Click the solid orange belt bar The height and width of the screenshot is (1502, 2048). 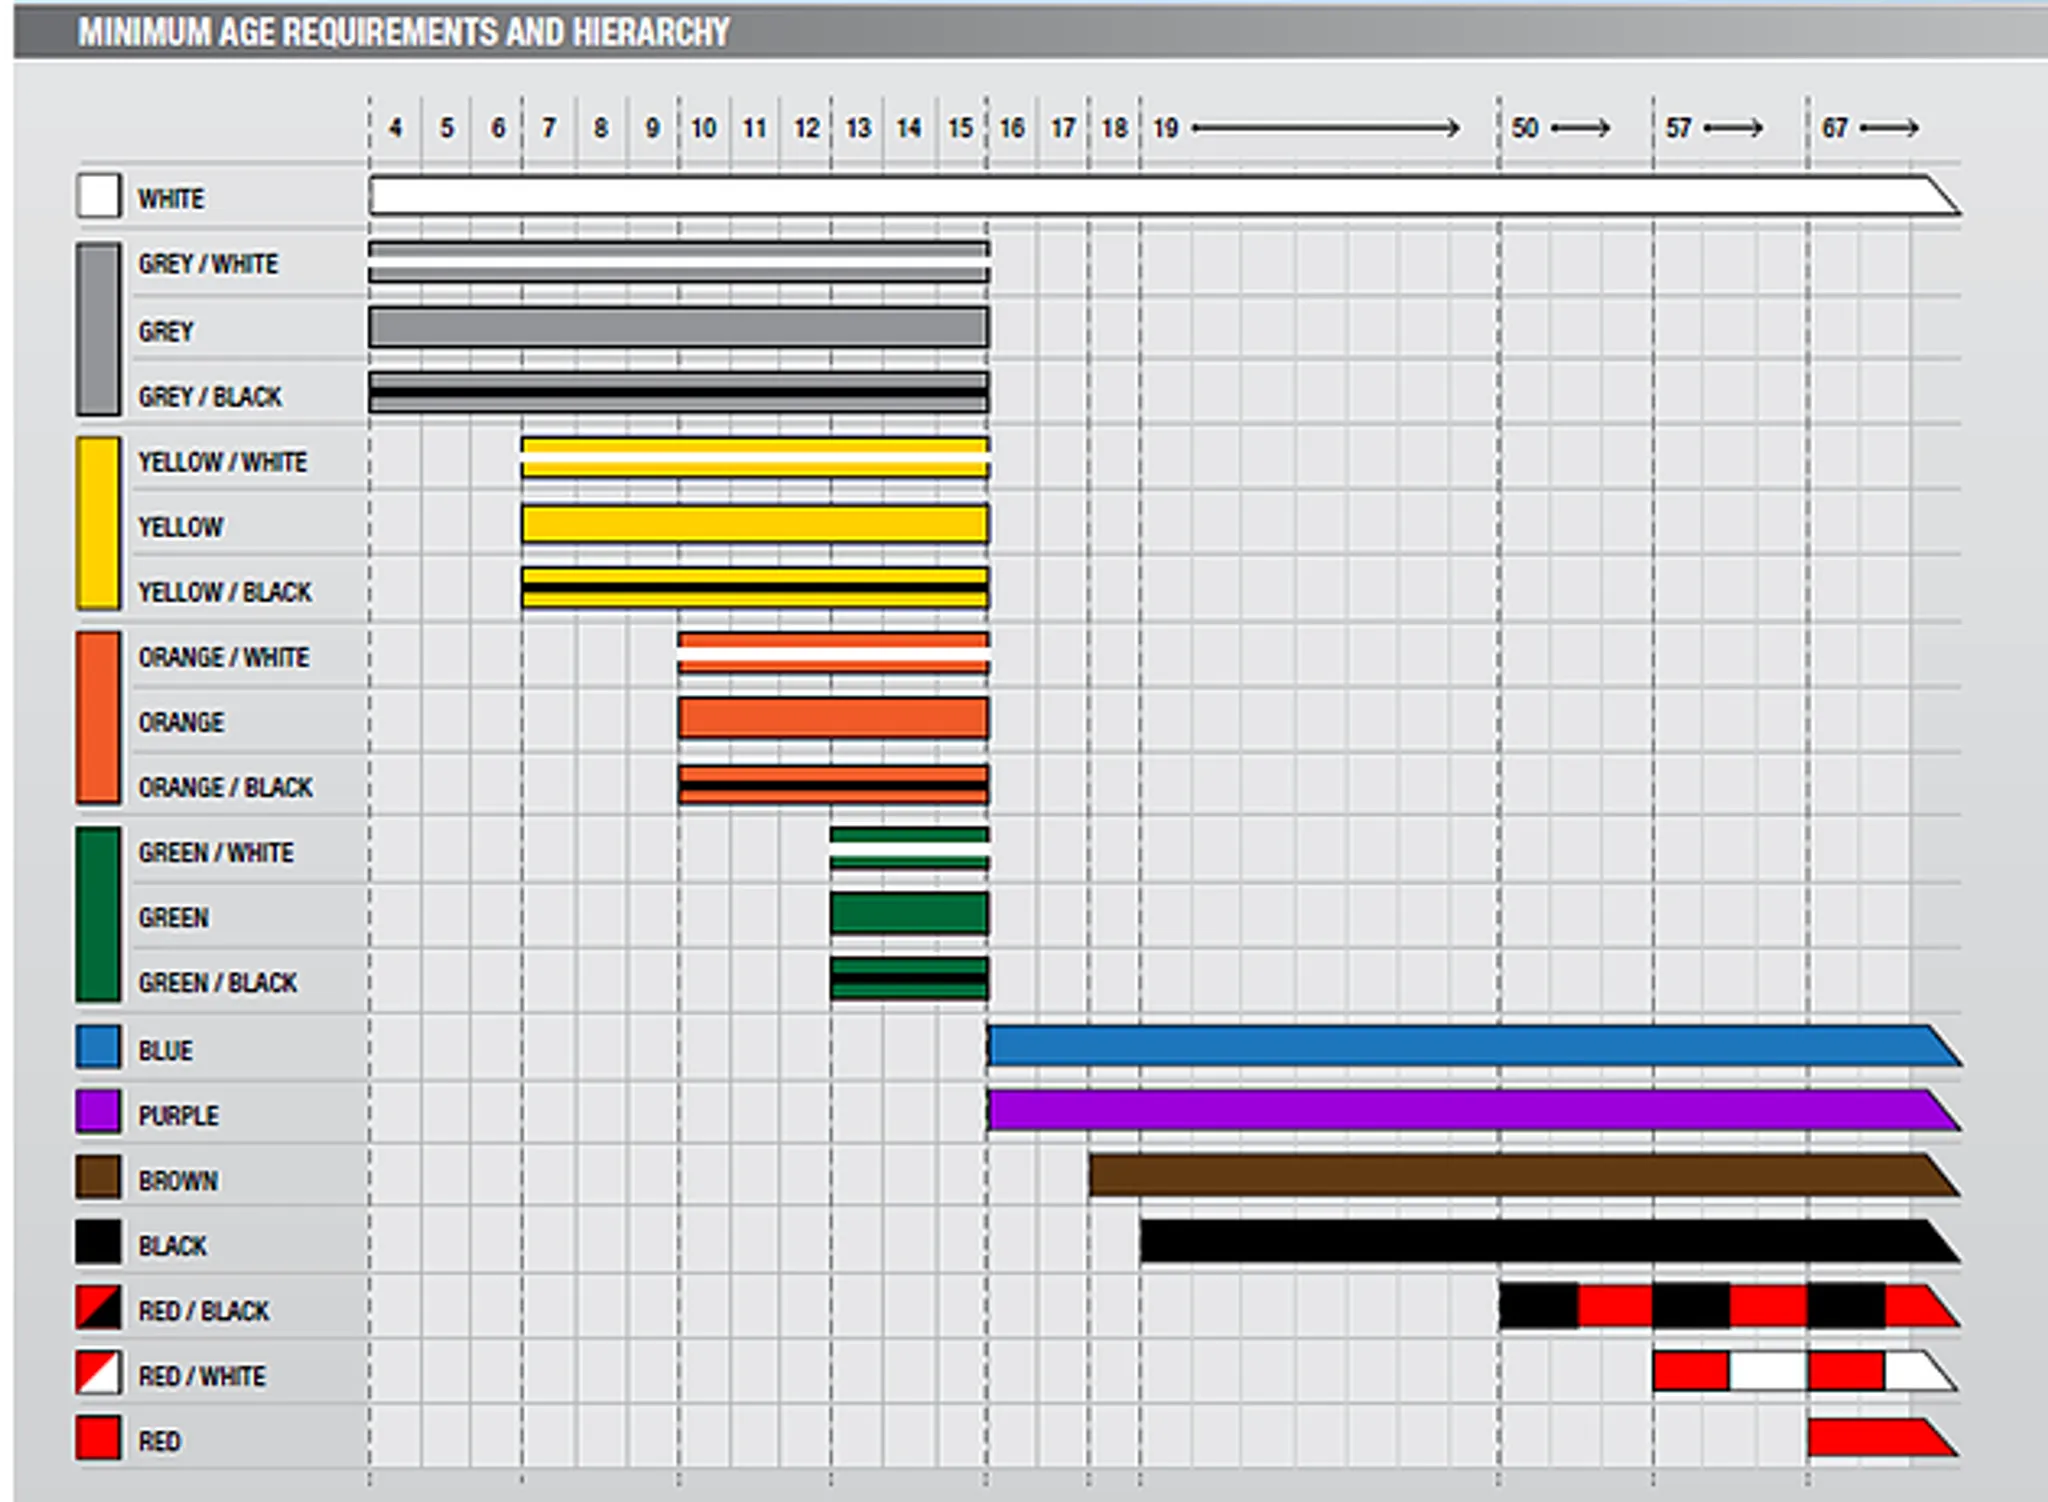[x=833, y=718]
